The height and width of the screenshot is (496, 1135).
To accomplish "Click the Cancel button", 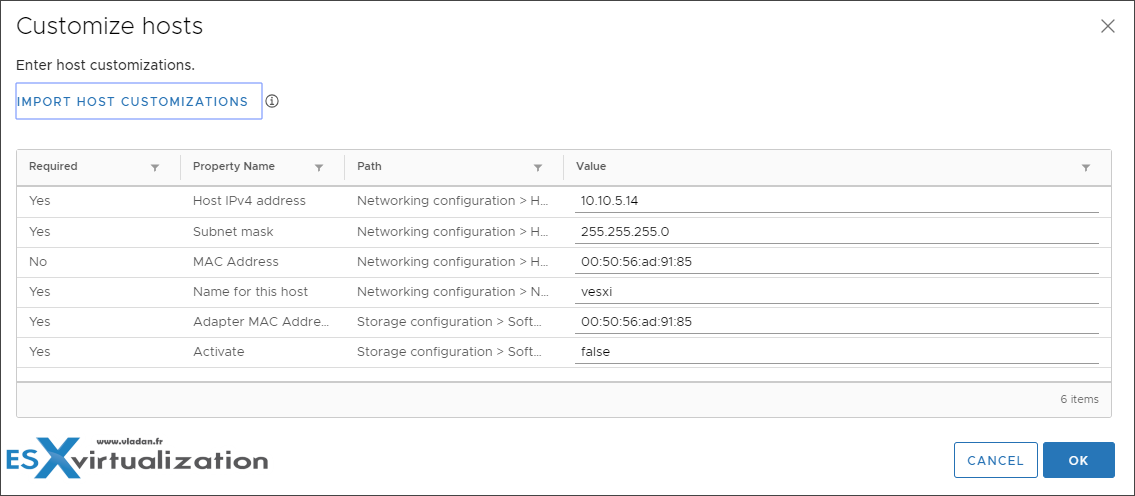I will point(995,461).
